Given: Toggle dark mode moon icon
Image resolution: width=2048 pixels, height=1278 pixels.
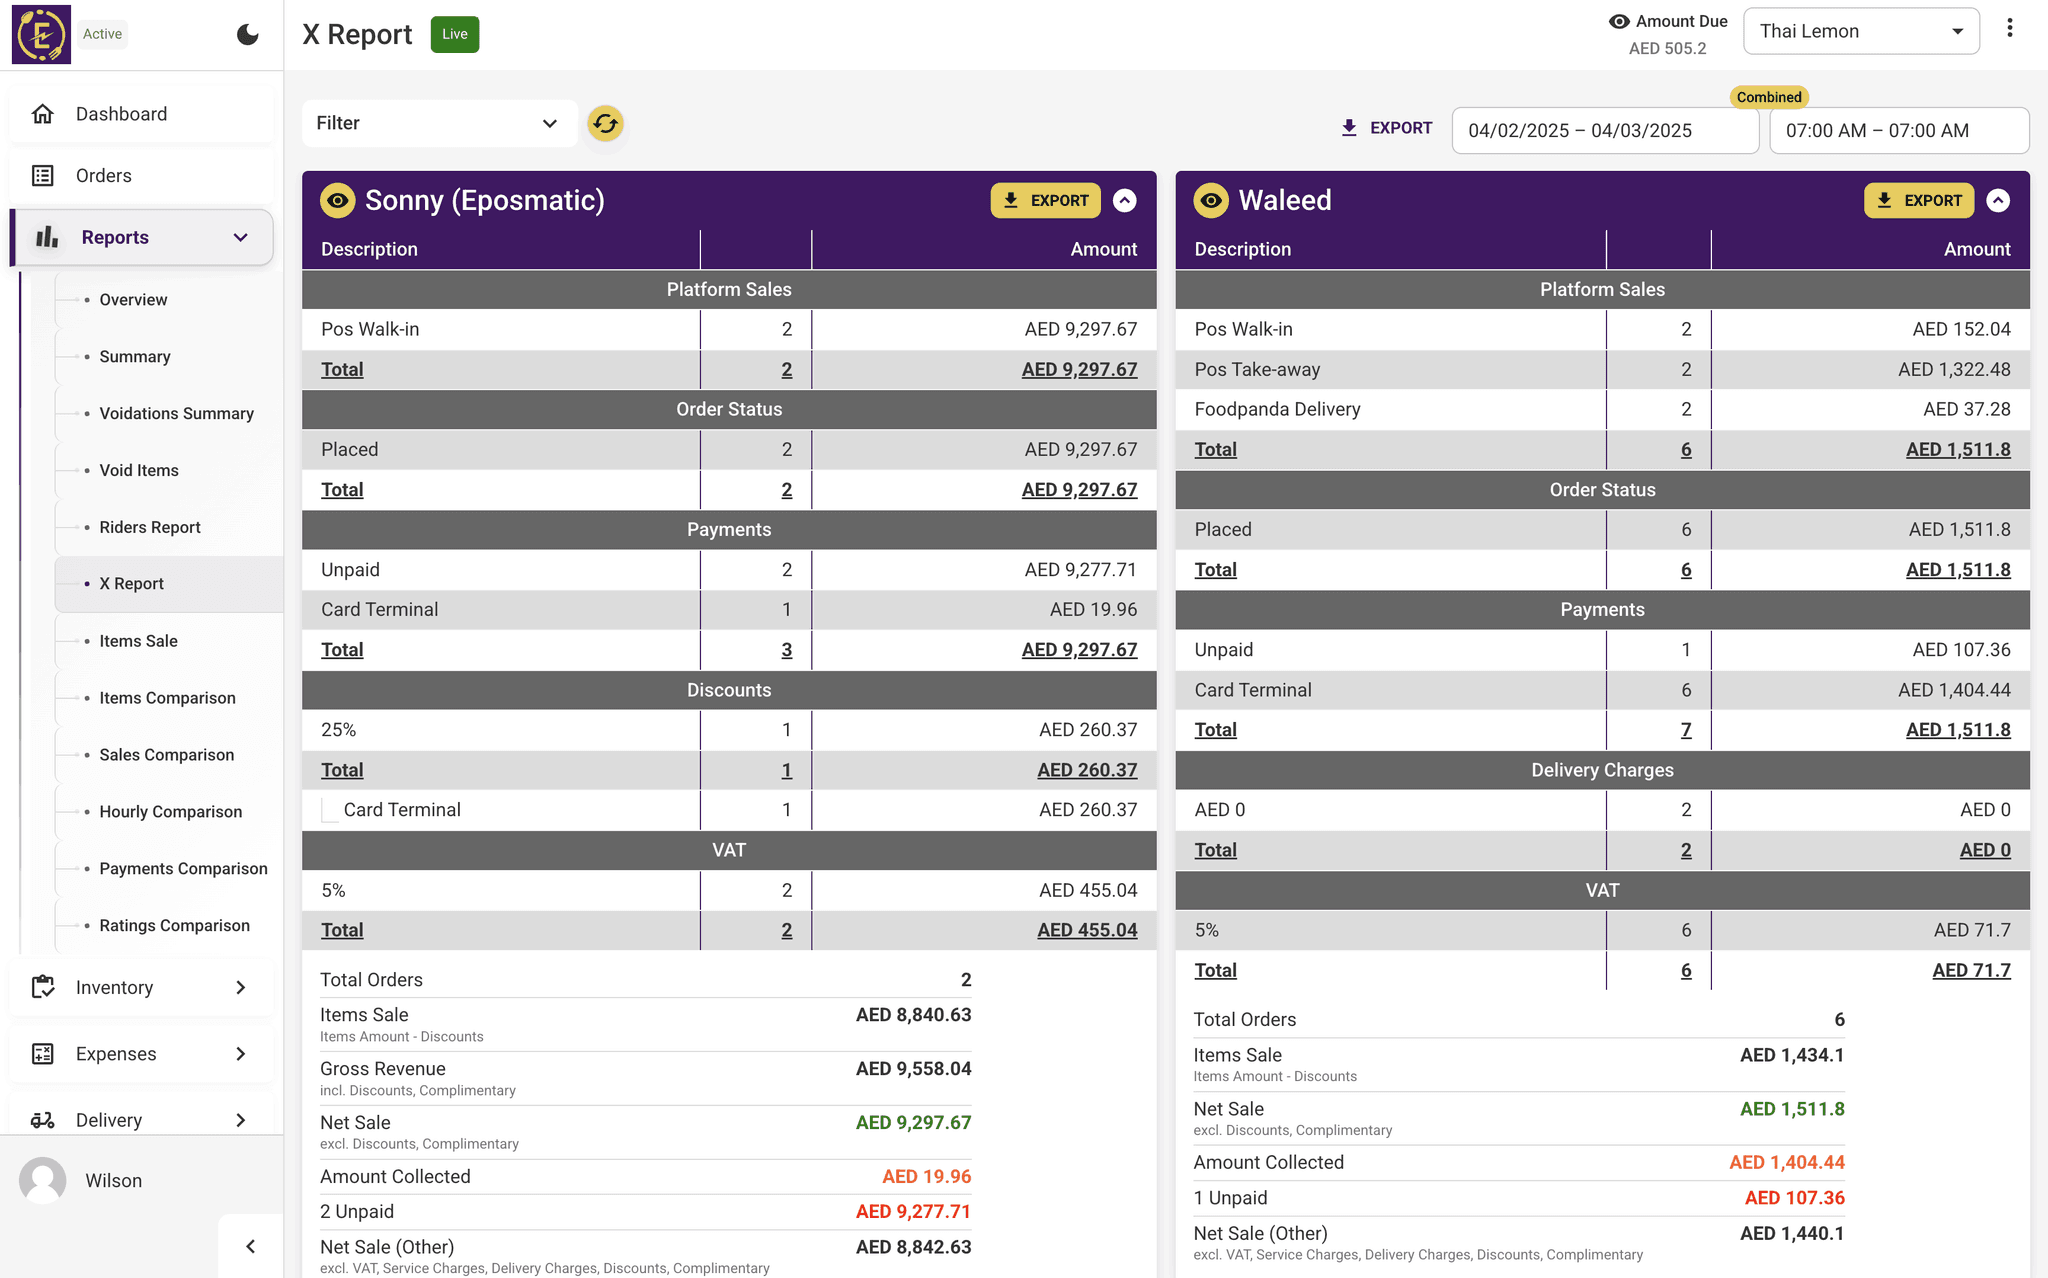Looking at the screenshot, I should coord(247,35).
